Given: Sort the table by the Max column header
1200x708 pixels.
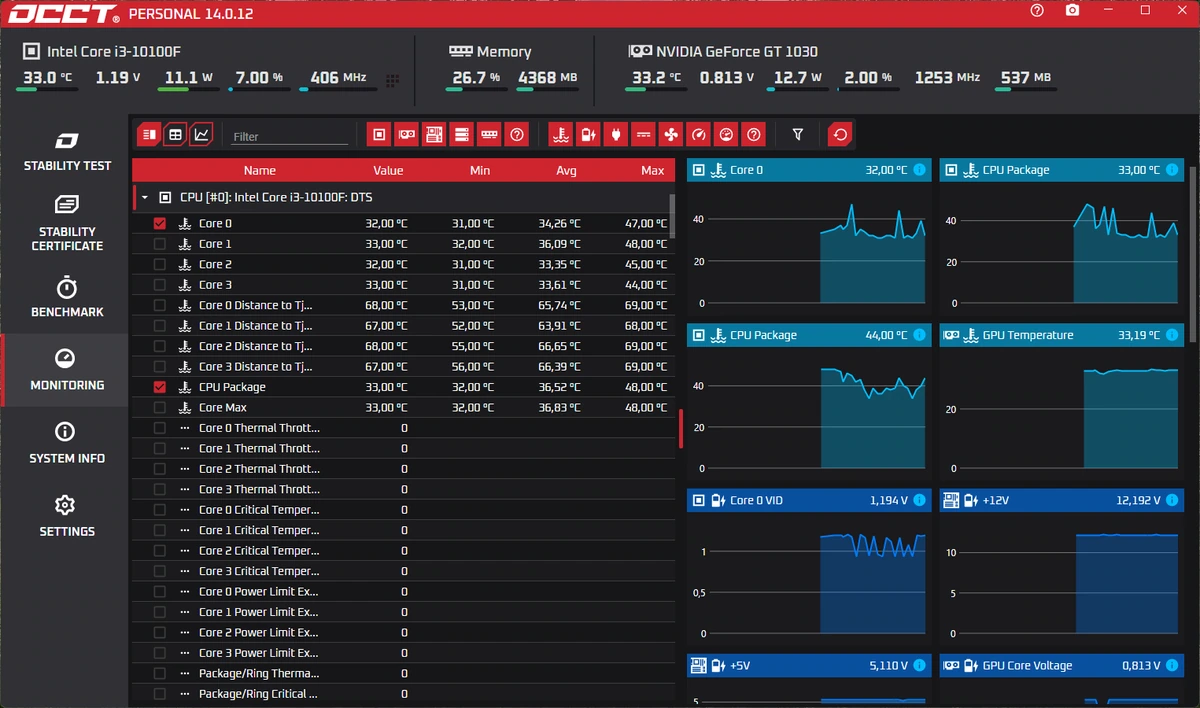Looking at the screenshot, I should point(652,170).
